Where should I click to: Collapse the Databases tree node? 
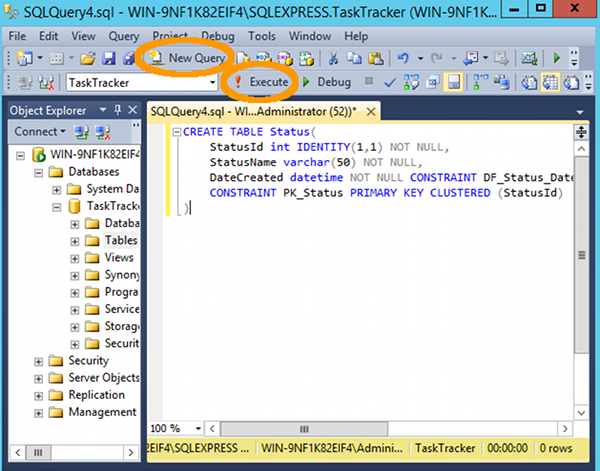39,173
